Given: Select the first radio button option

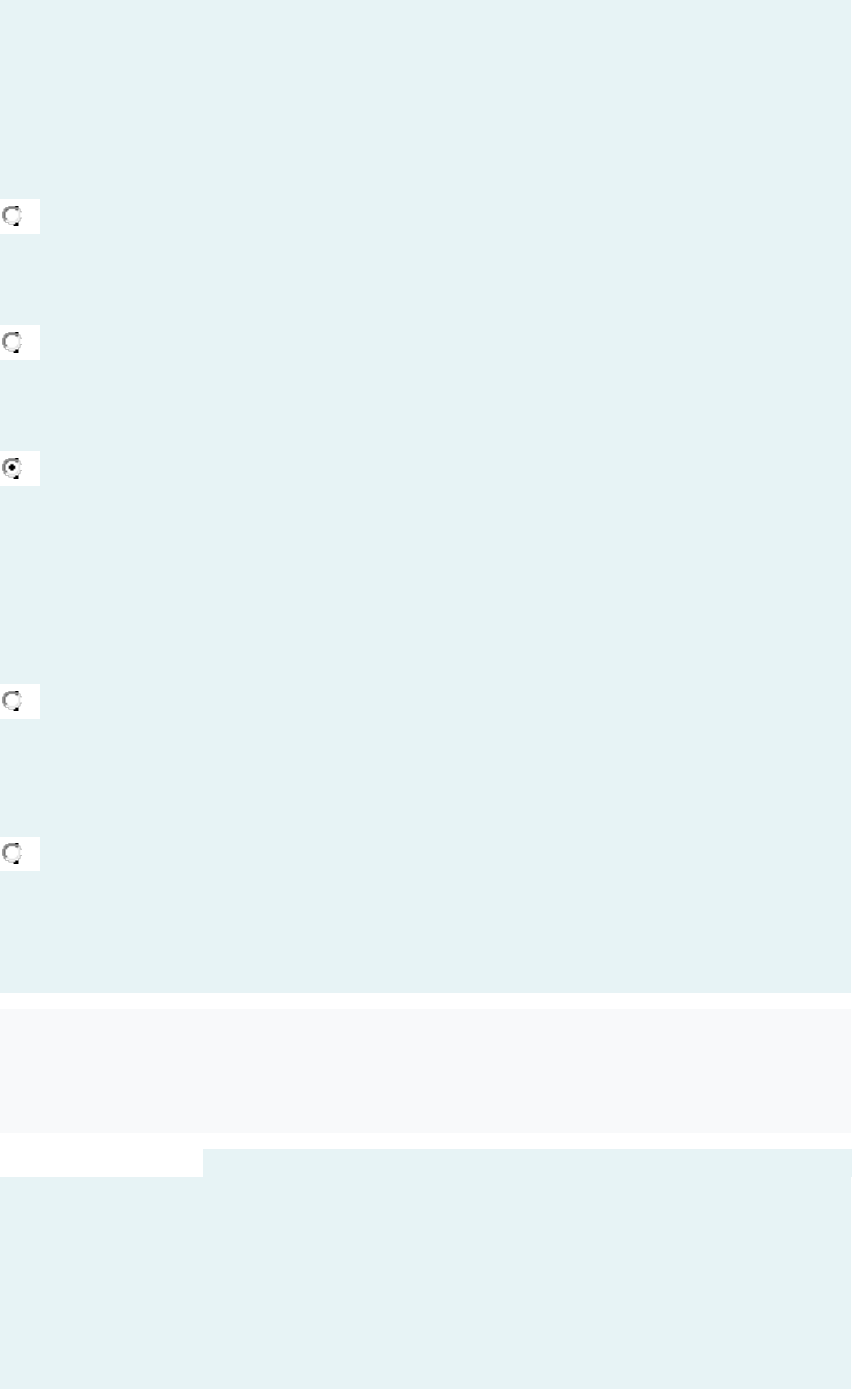Looking at the screenshot, I should pyautogui.click(x=12, y=215).
